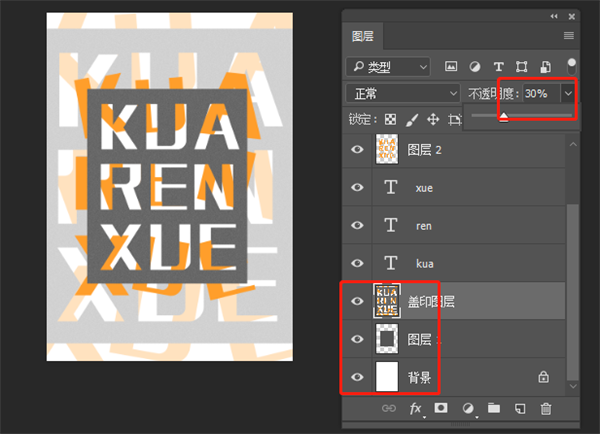The width and height of the screenshot is (600, 434).
Task: Create a new layer group folder
Action: tap(494, 408)
